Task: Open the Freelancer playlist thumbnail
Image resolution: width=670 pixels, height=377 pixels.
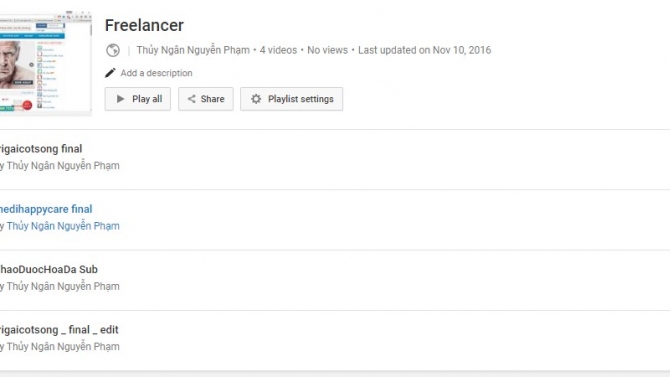Action: click(x=45, y=63)
